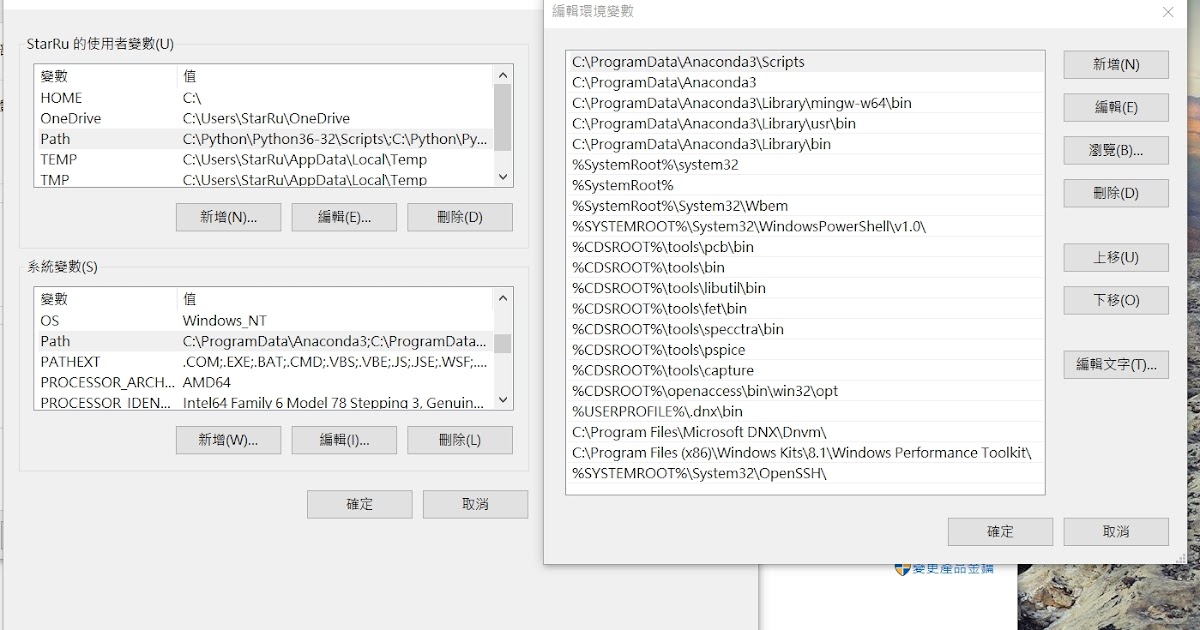This screenshot has width=1200, height=630.
Task: Select Path row in user variables
Action: point(264,139)
